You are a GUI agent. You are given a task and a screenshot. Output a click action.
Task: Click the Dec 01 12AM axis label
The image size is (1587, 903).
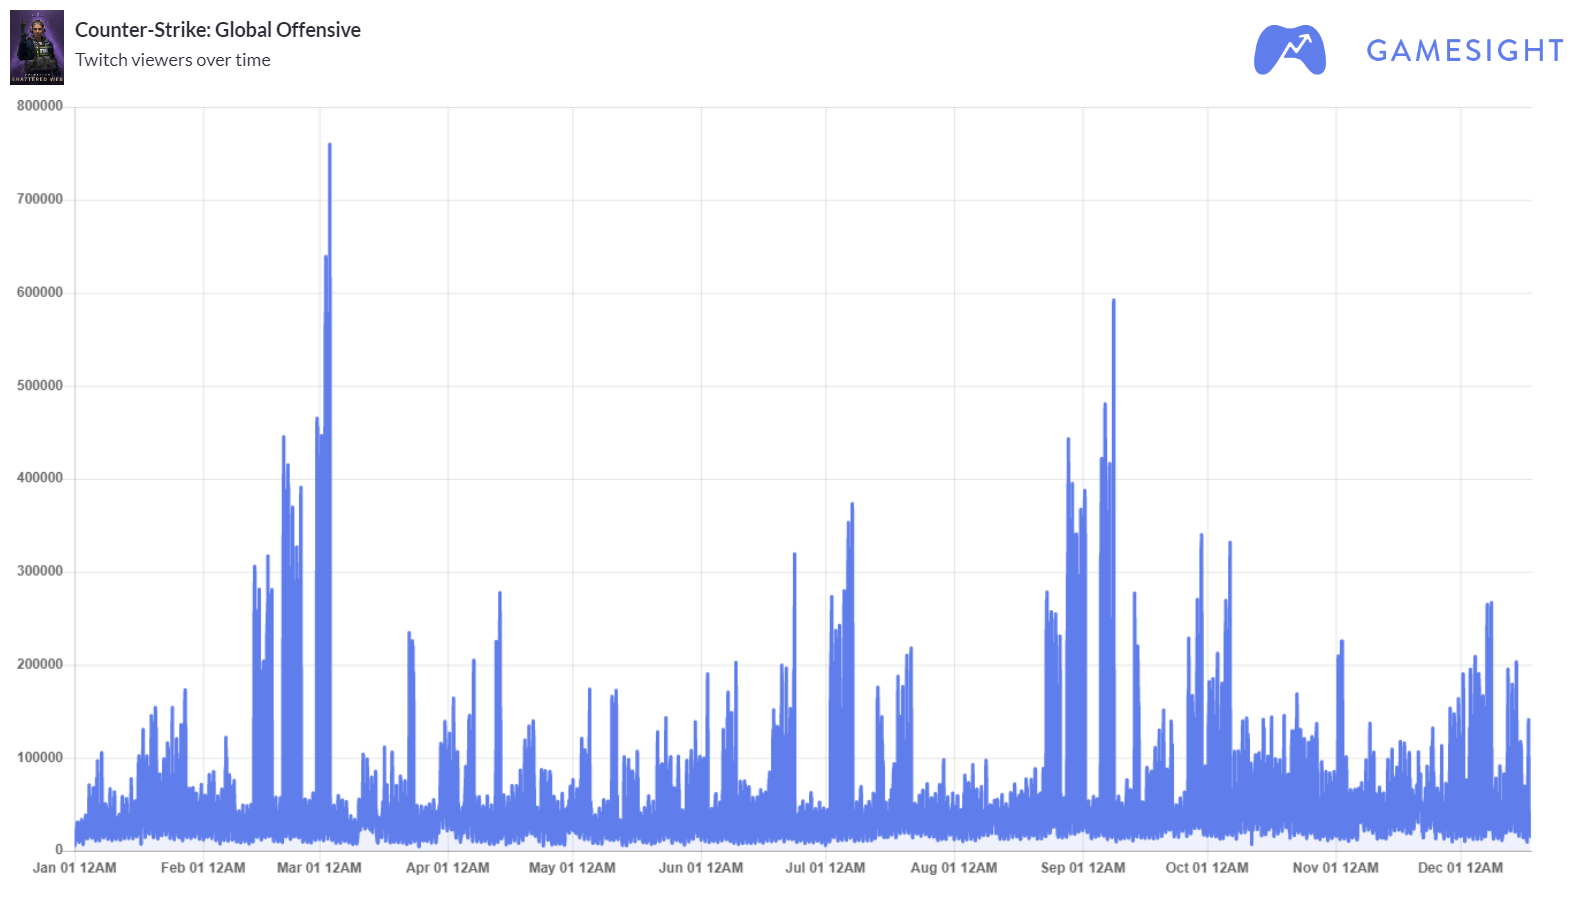[1460, 868]
